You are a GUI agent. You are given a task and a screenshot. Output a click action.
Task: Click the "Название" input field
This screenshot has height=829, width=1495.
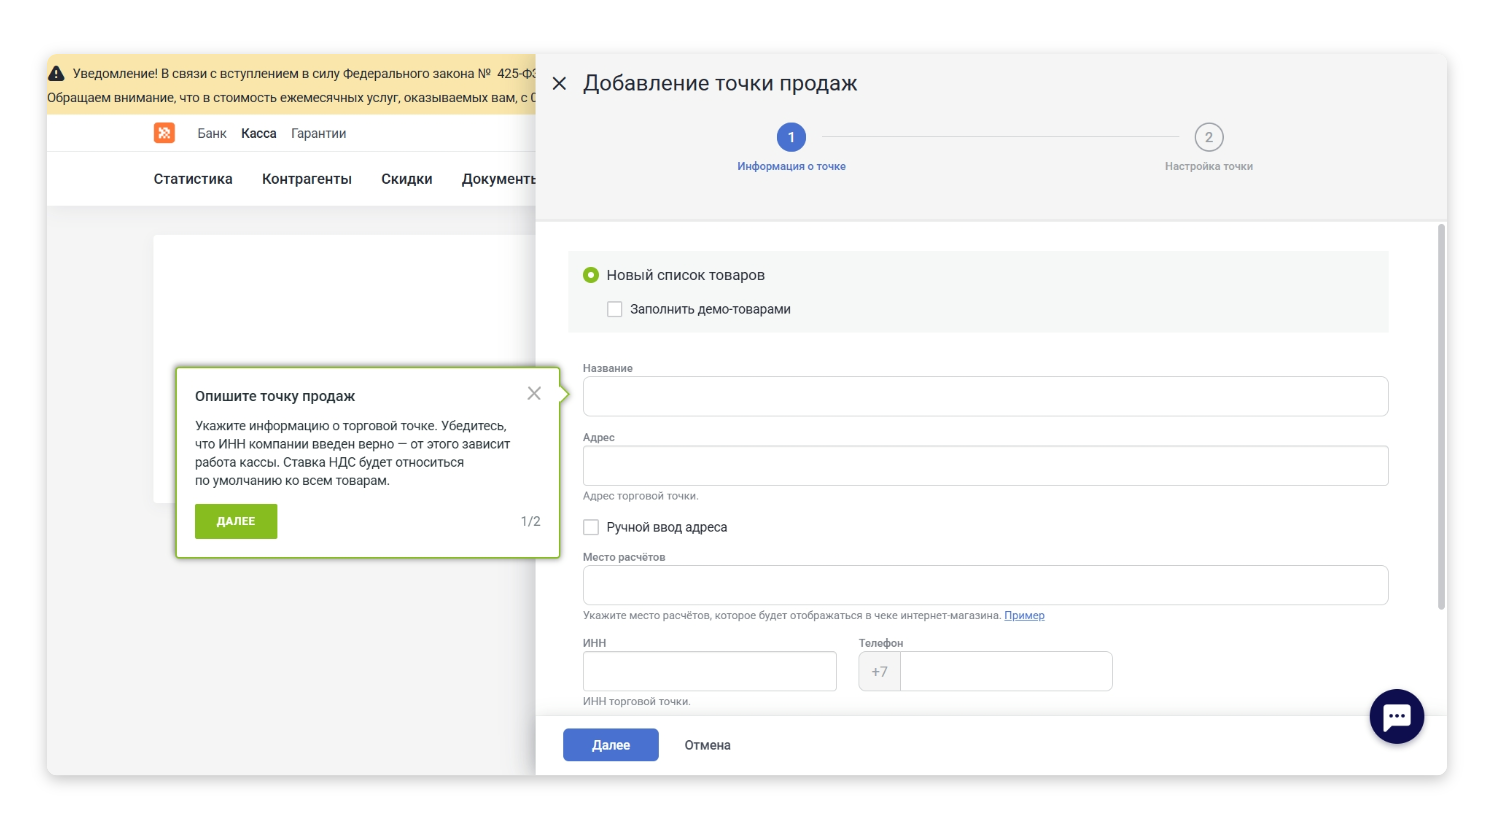(985, 397)
